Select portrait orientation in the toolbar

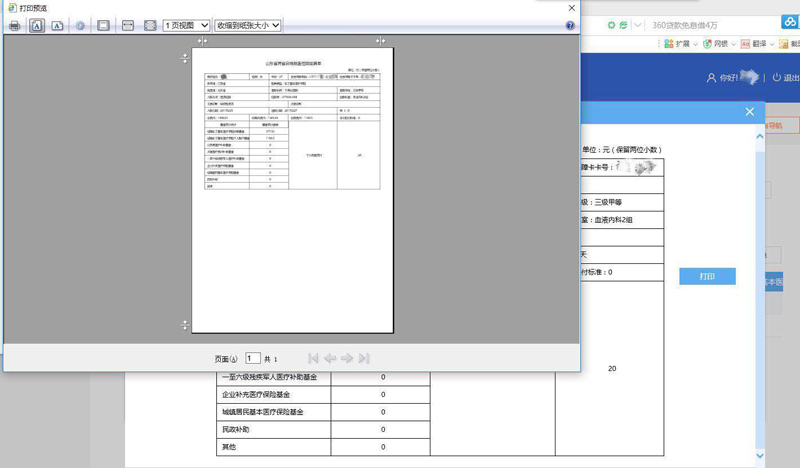tap(37, 25)
